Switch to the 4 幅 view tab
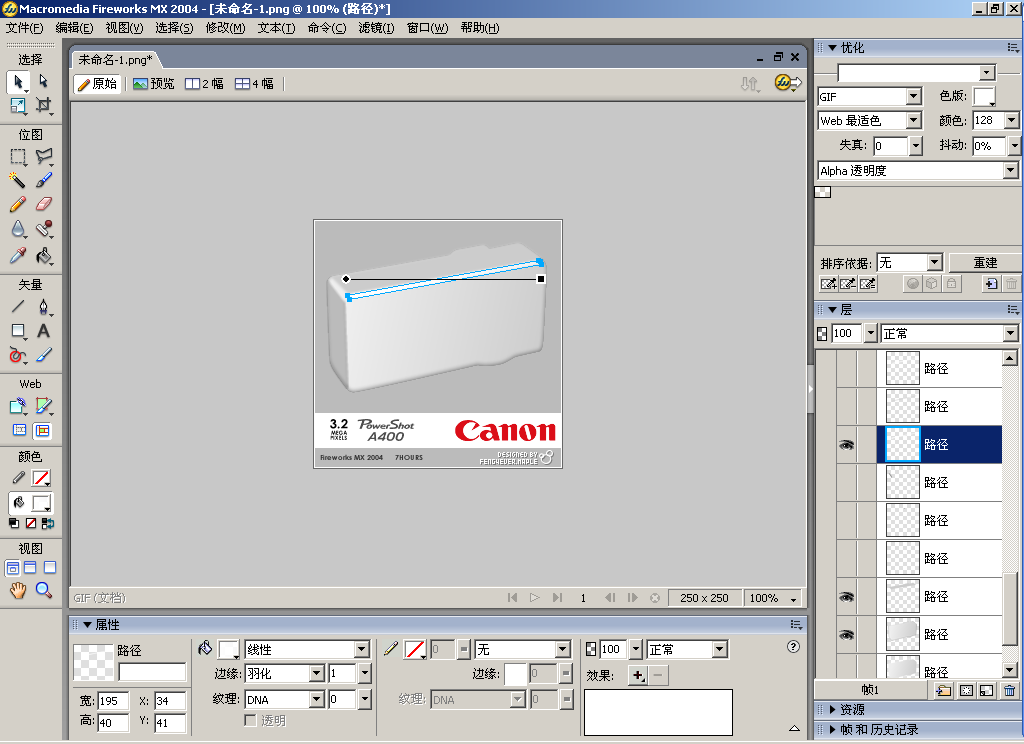Image resolution: width=1024 pixels, height=744 pixels. pyautogui.click(x=255, y=84)
